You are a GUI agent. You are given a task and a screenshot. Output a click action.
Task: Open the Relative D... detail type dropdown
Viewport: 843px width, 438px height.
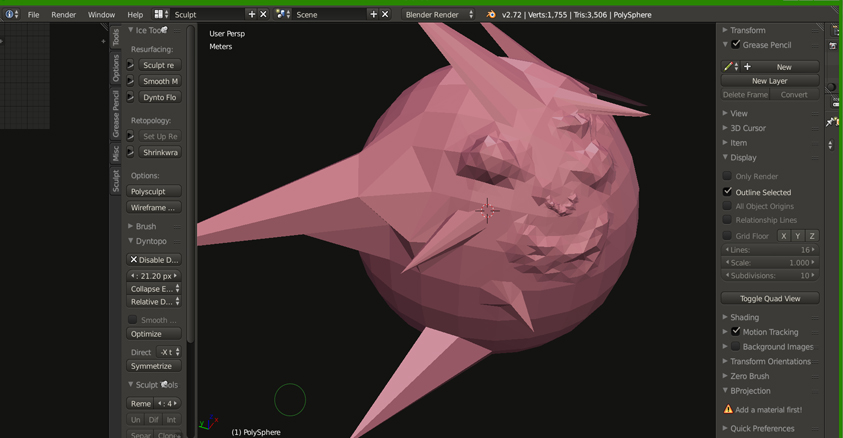(x=154, y=301)
